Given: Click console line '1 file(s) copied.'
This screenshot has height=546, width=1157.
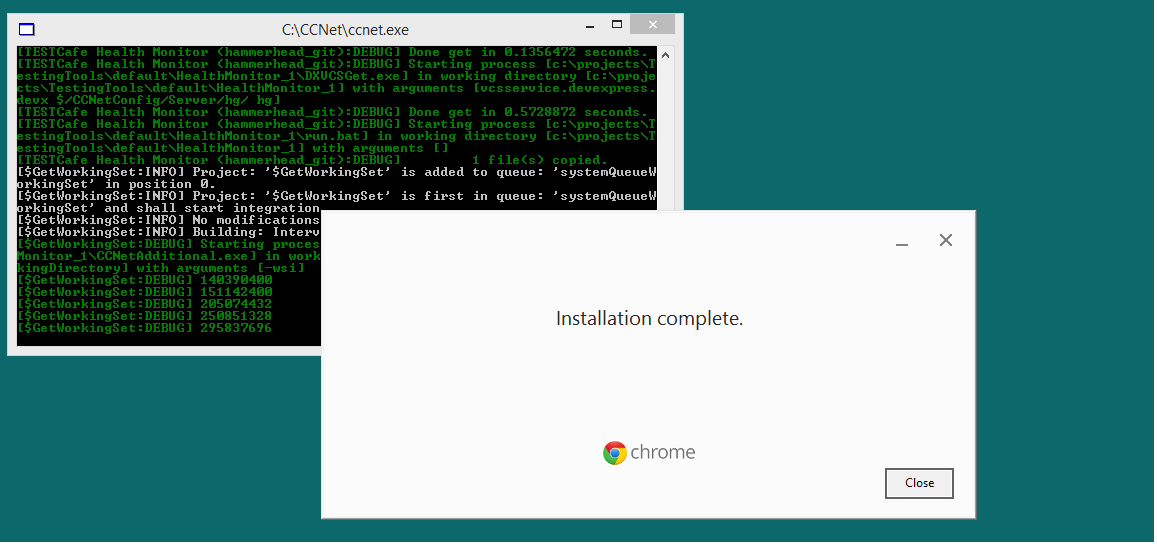Looking at the screenshot, I should point(312,159).
